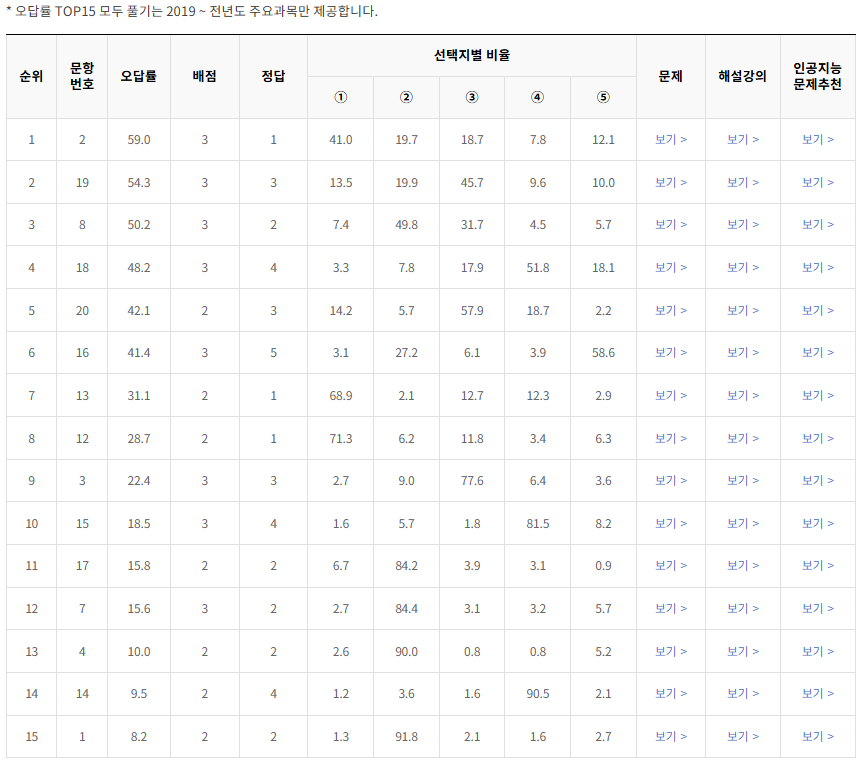Click the 정답 column header
The image size is (859, 761).
(270, 75)
